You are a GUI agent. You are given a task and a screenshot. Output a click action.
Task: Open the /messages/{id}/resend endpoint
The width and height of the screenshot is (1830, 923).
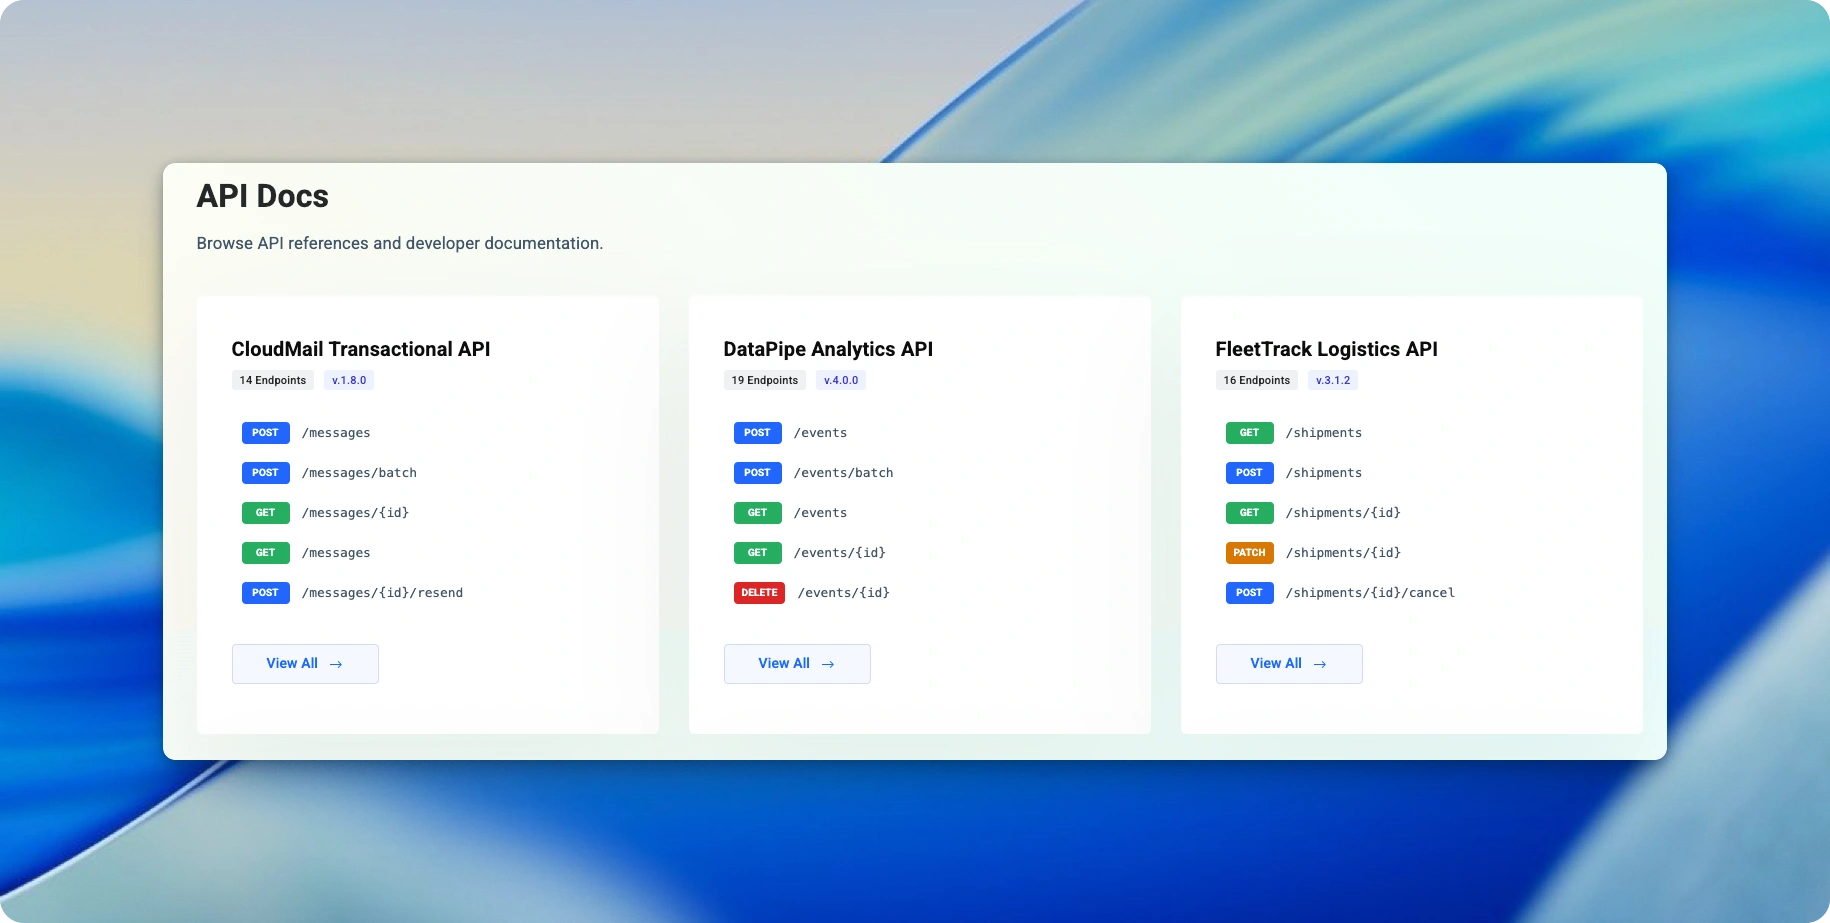(x=382, y=593)
